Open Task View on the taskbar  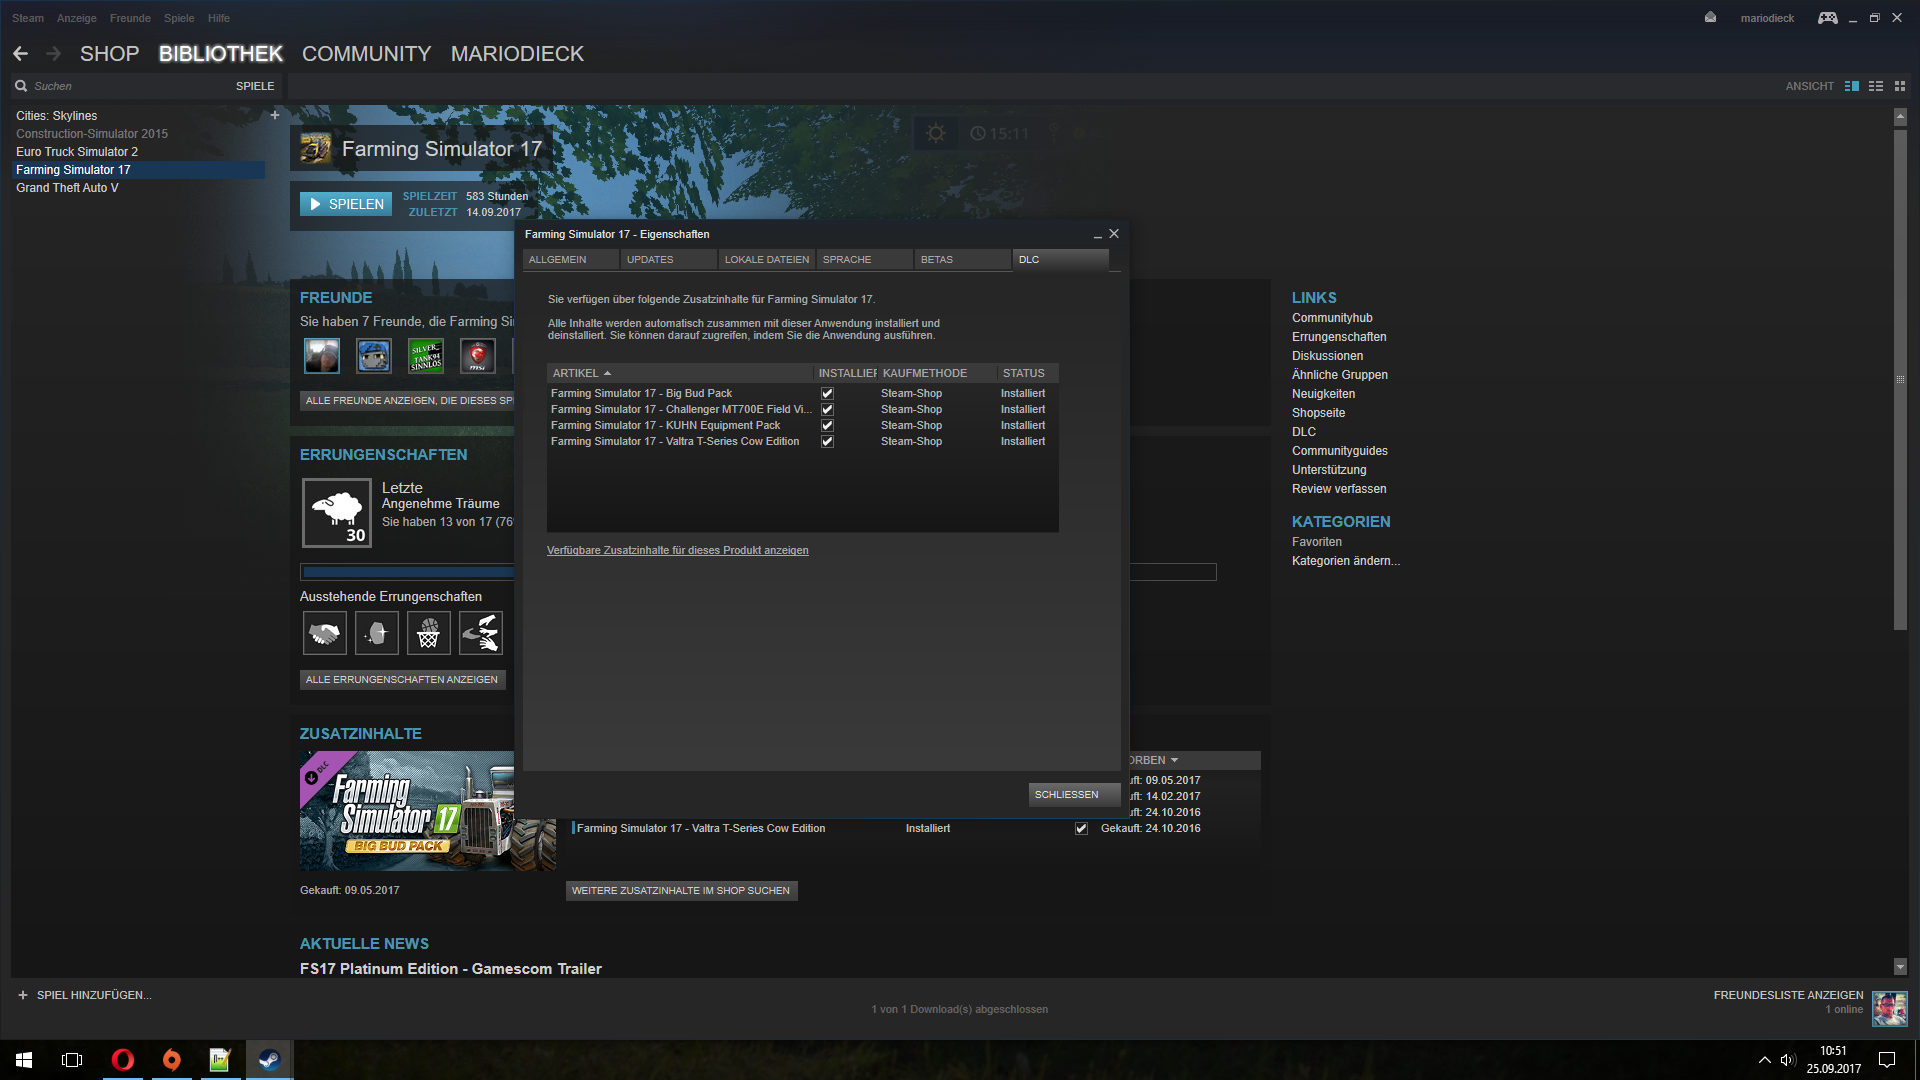(72, 1060)
